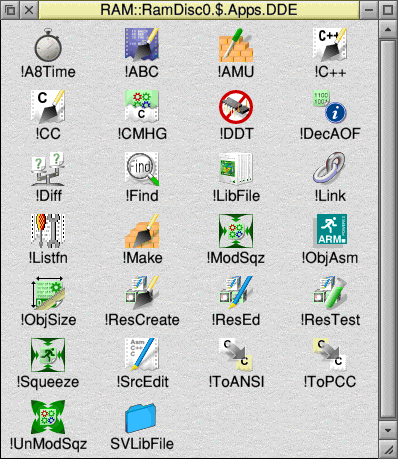Click the window close X button

tap(29, 10)
